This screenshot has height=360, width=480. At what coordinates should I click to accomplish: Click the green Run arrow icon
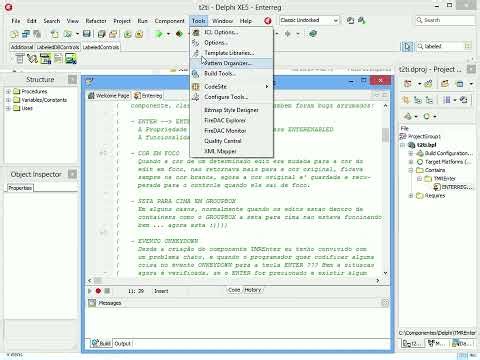coord(159,34)
